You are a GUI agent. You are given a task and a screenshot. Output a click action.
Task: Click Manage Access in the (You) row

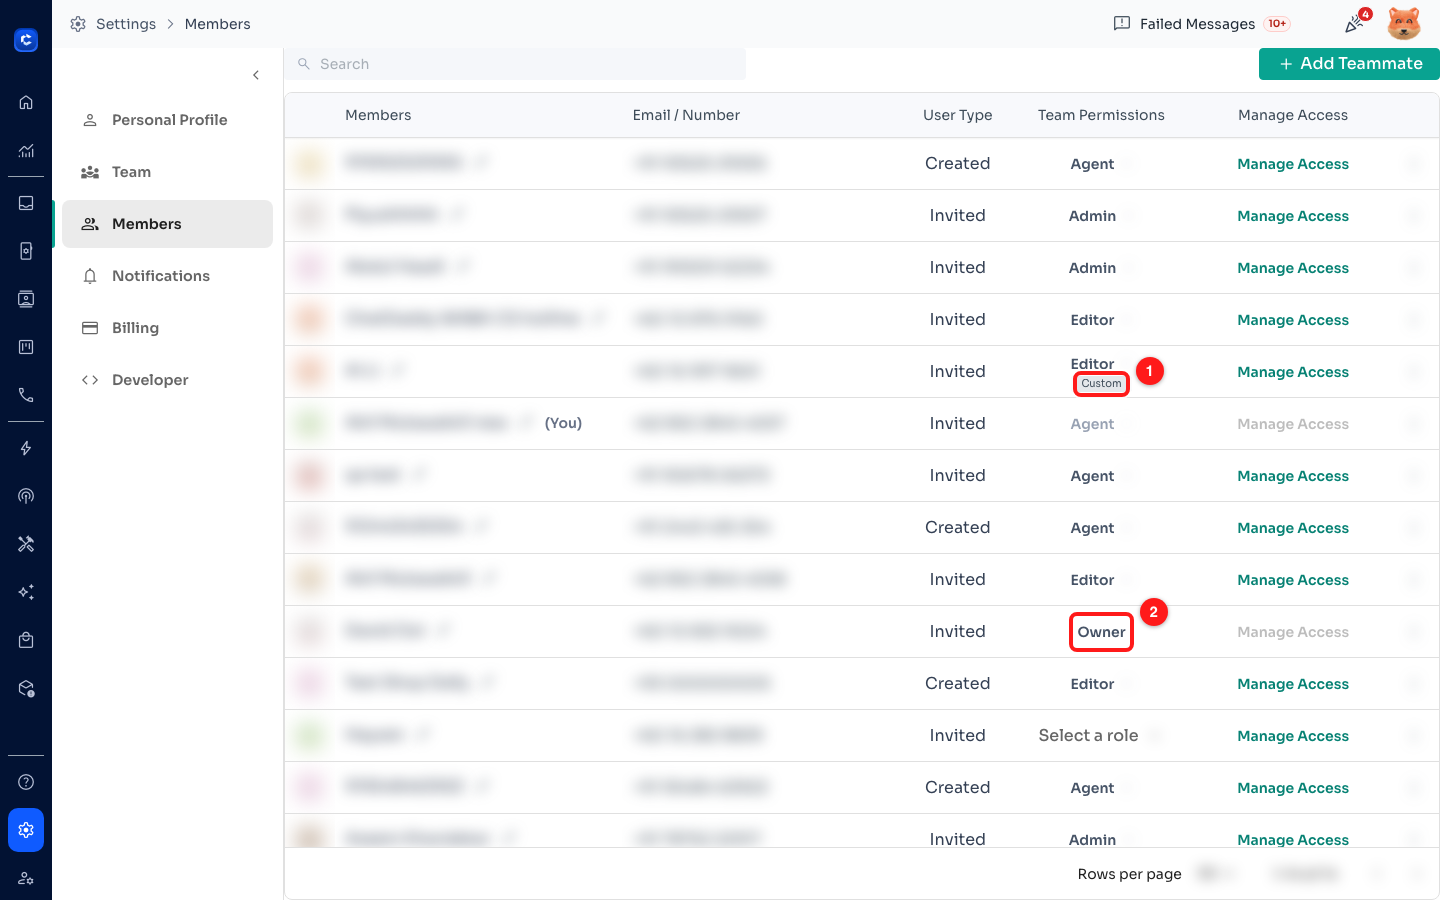click(x=1293, y=424)
